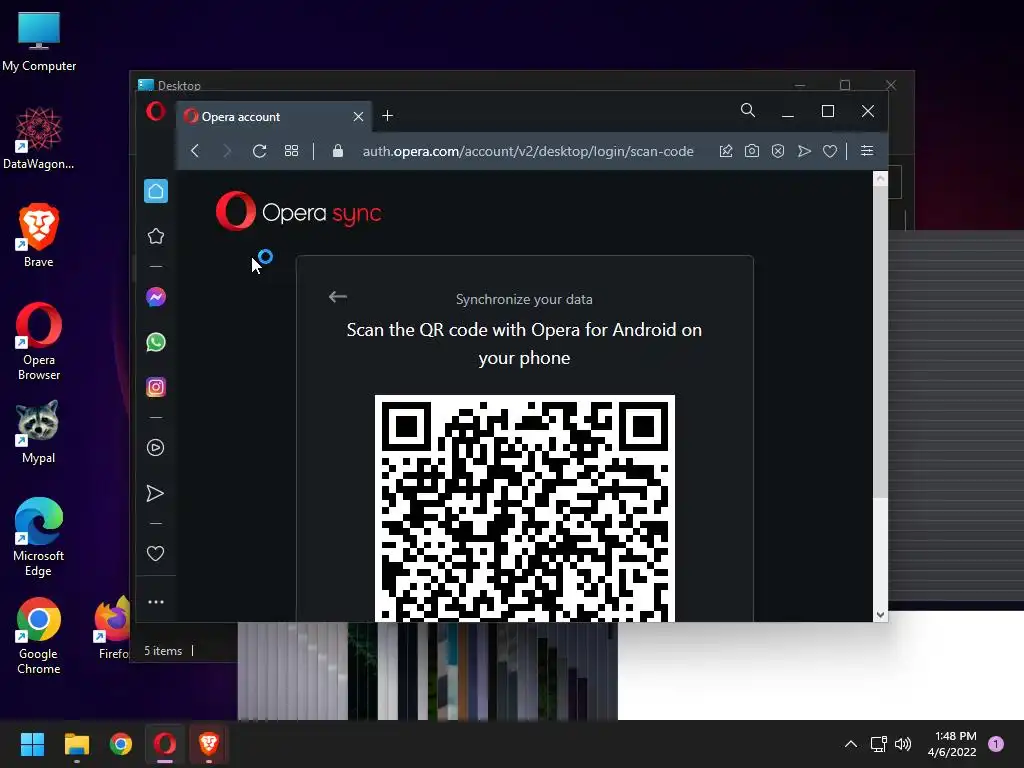This screenshot has width=1024, height=768.
Task: Open network status tray icon
Action: pyautogui.click(x=878, y=744)
